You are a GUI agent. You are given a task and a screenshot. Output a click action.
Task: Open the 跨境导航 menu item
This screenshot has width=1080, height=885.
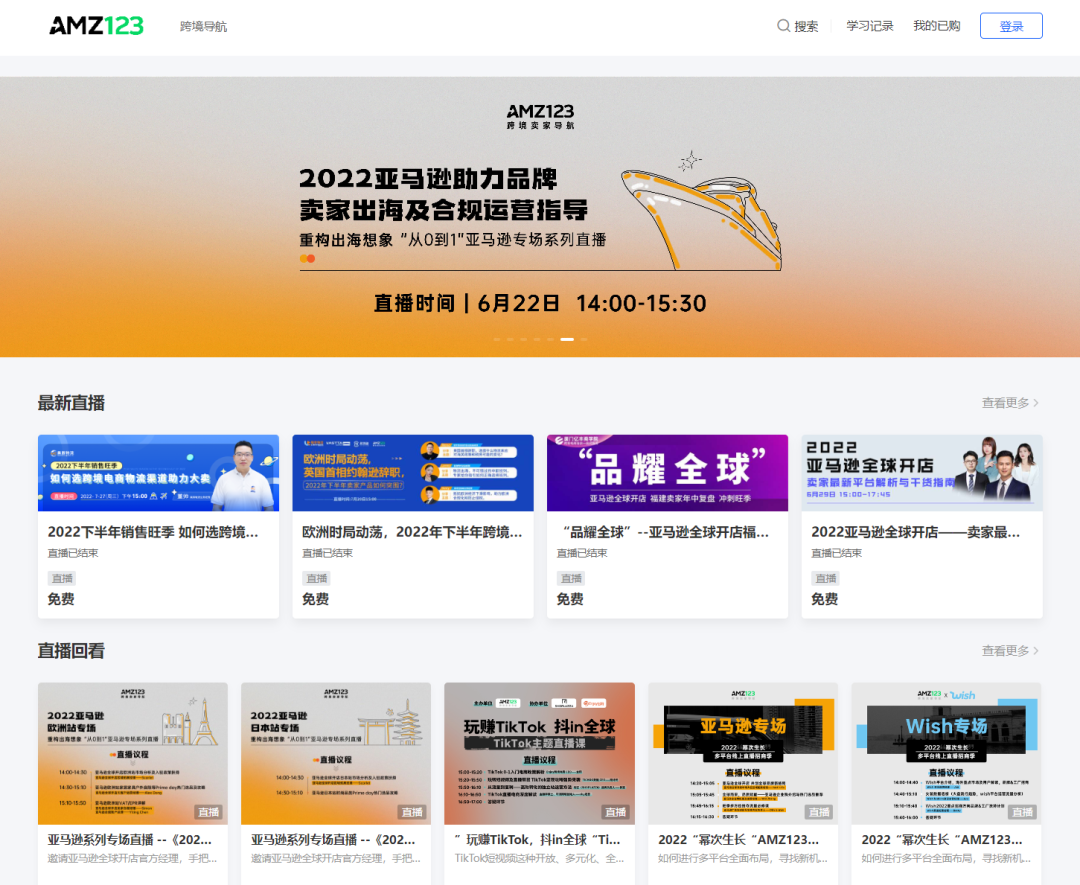(203, 26)
